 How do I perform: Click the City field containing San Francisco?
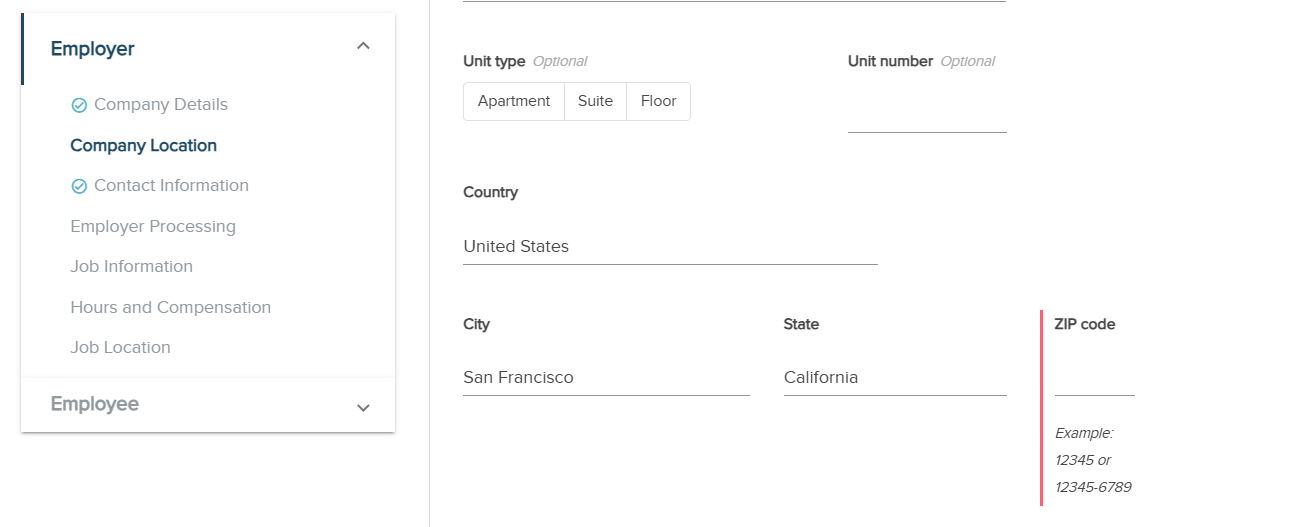[x=605, y=377]
